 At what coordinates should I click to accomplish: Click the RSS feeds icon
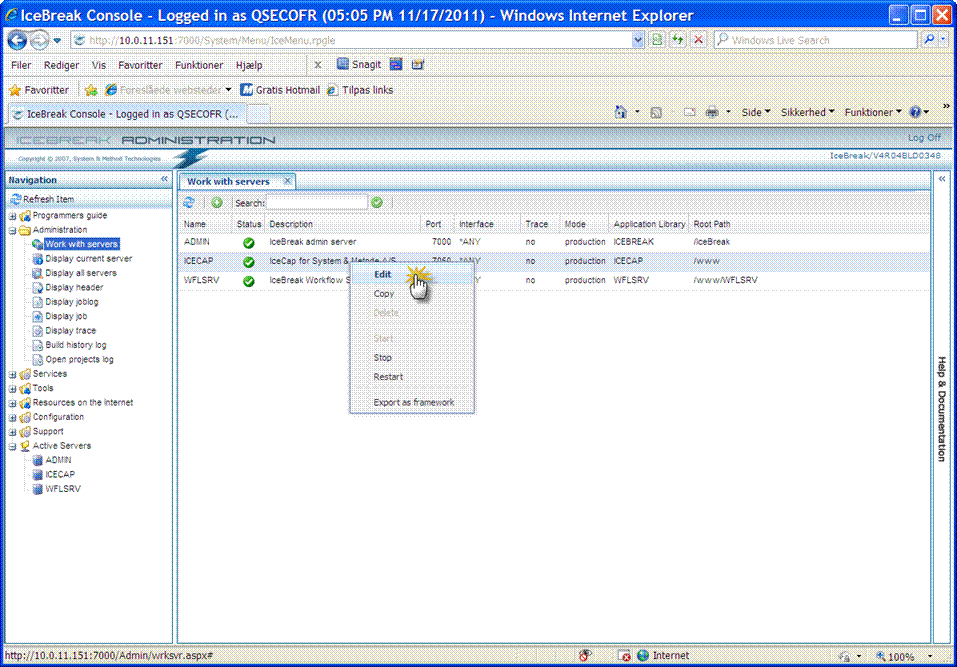[x=656, y=112]
